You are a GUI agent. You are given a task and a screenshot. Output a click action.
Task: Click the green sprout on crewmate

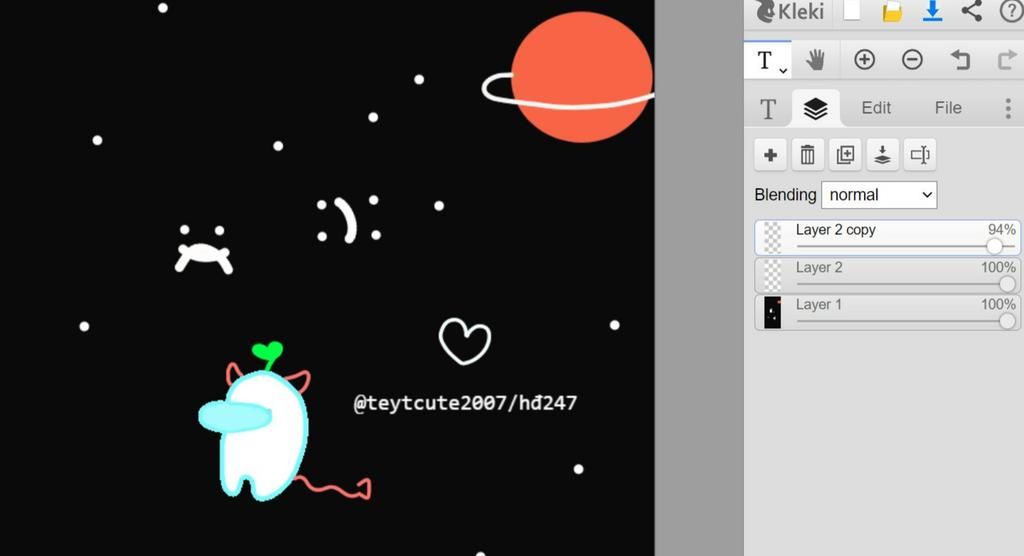tap(267, 354)
